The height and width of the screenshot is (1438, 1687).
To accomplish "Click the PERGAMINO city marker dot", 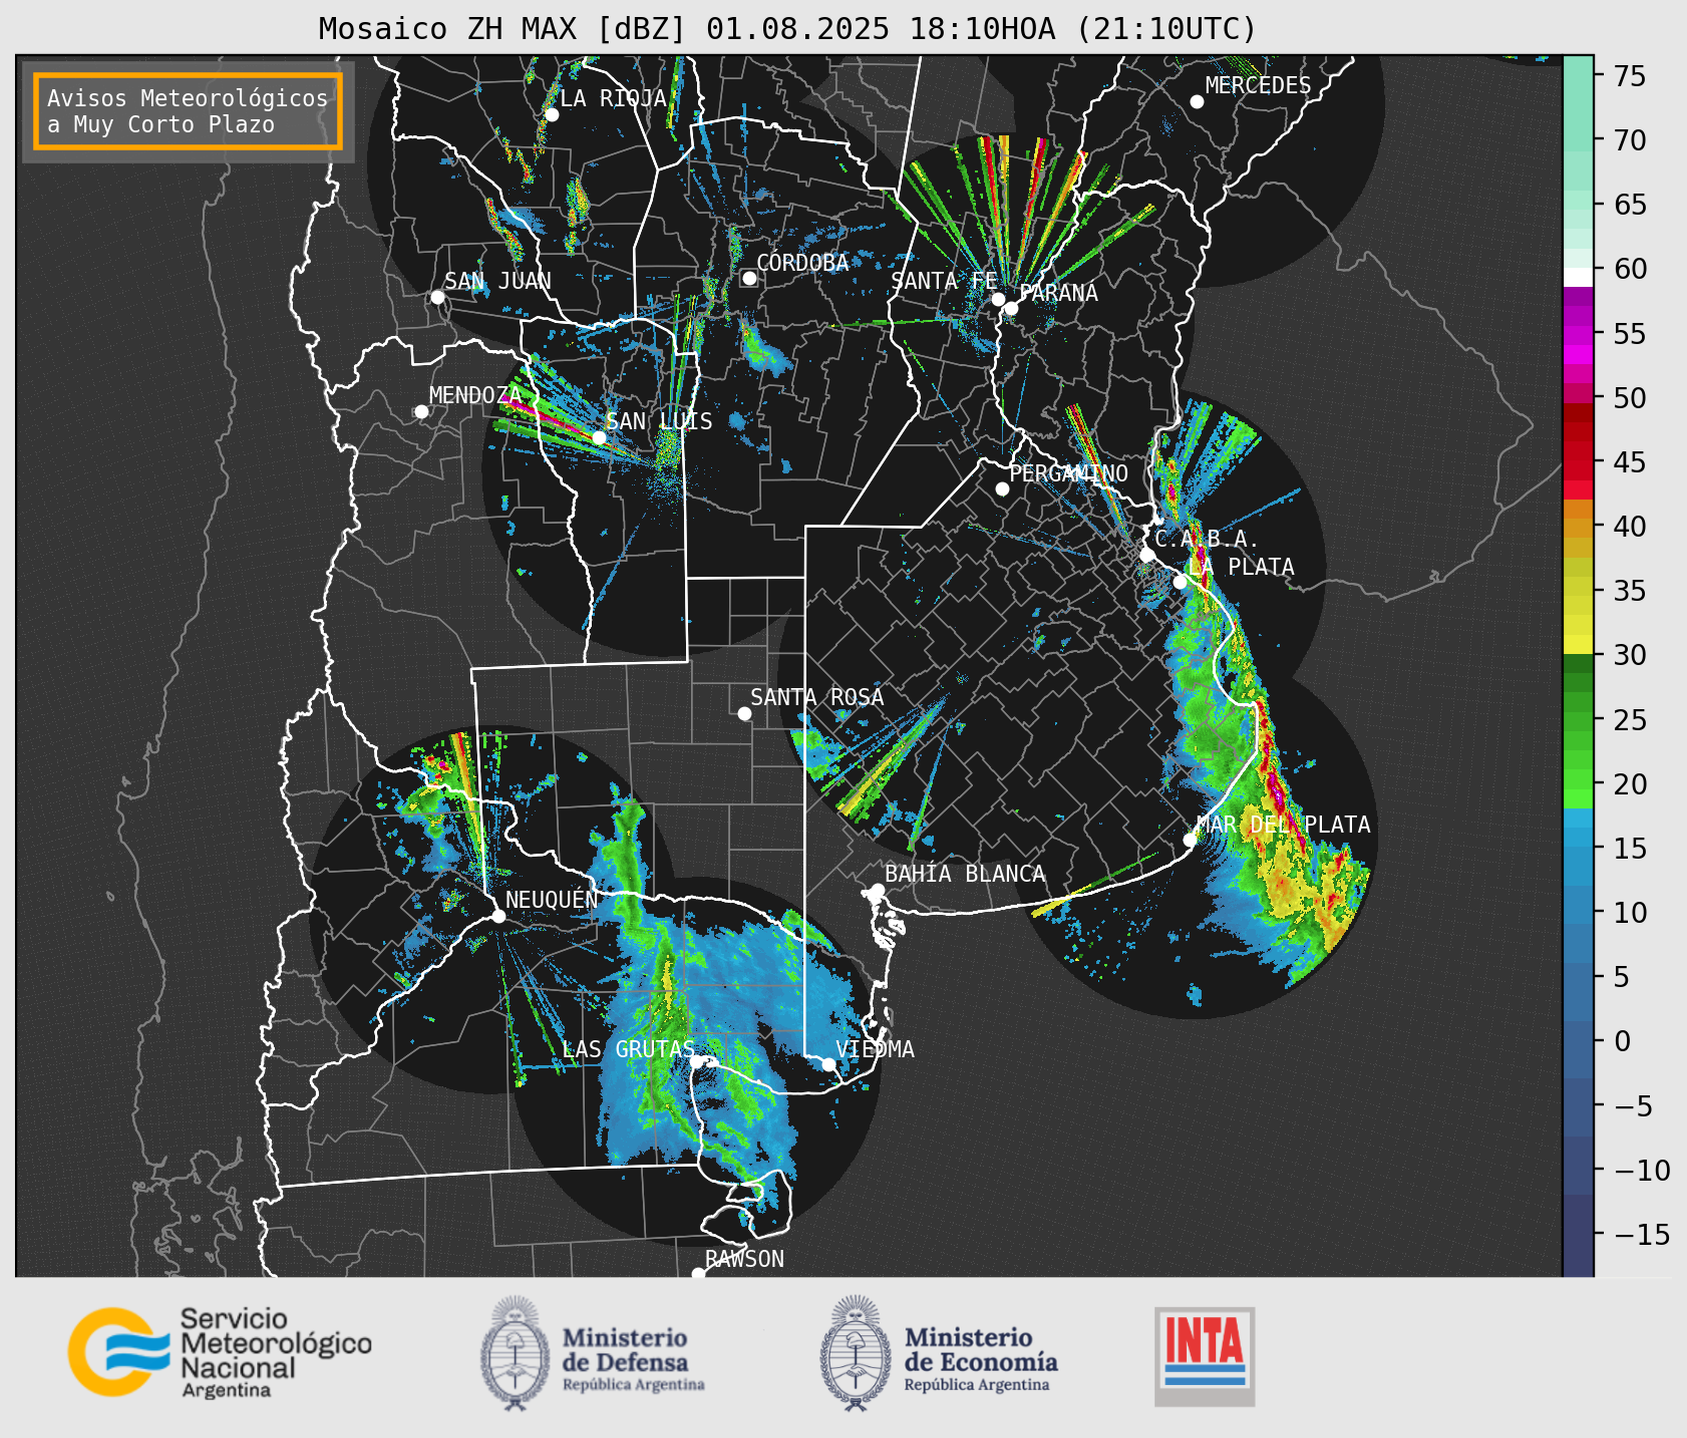I will click(x=1002, y=489).
